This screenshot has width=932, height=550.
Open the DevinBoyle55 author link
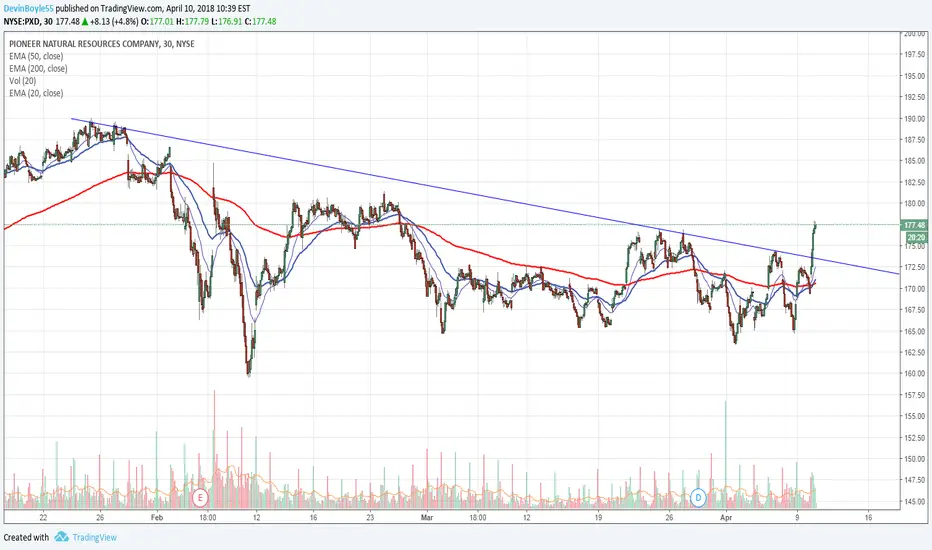[x=29, y=8]
